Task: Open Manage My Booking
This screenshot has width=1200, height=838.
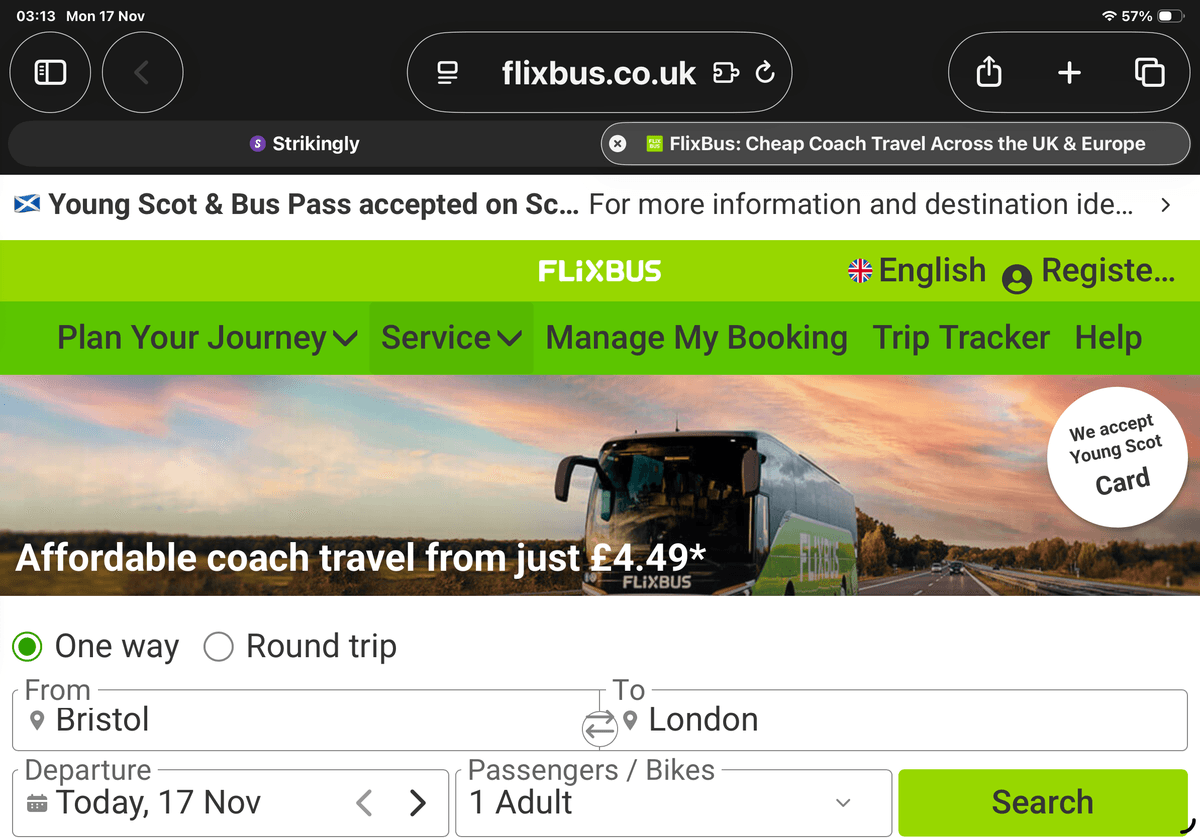Action: 696,338
